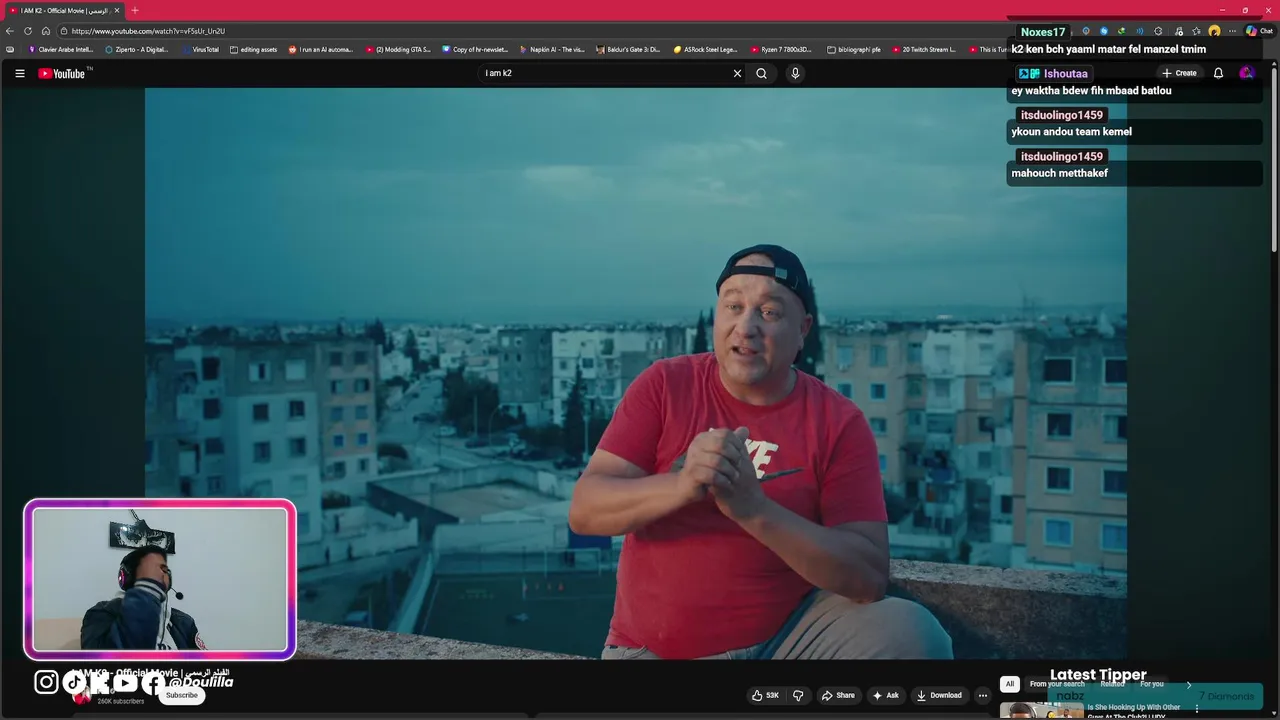Open the 'Ziperto - A Digital...' bookmark
This screenshot has width=1280, height=720.
[x=137, y=49]
